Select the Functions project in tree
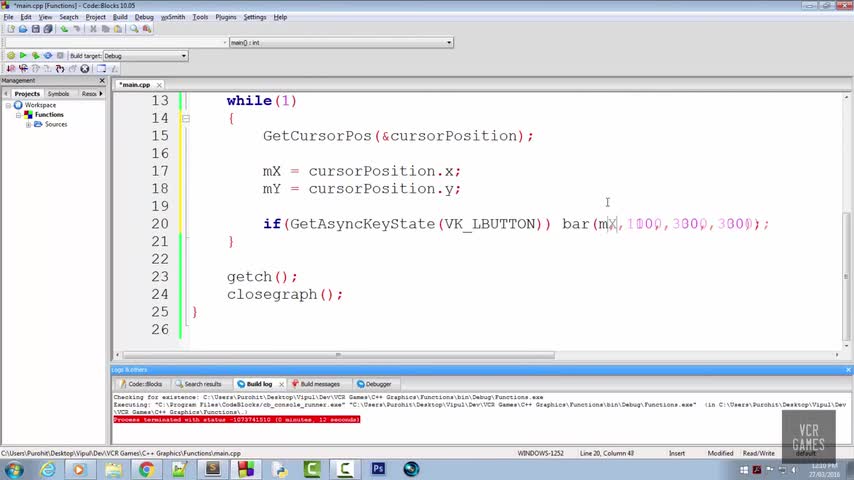Image resolution: width=854 pixels, height=480 pixels. pyautogui.click(x=49, y=115)
